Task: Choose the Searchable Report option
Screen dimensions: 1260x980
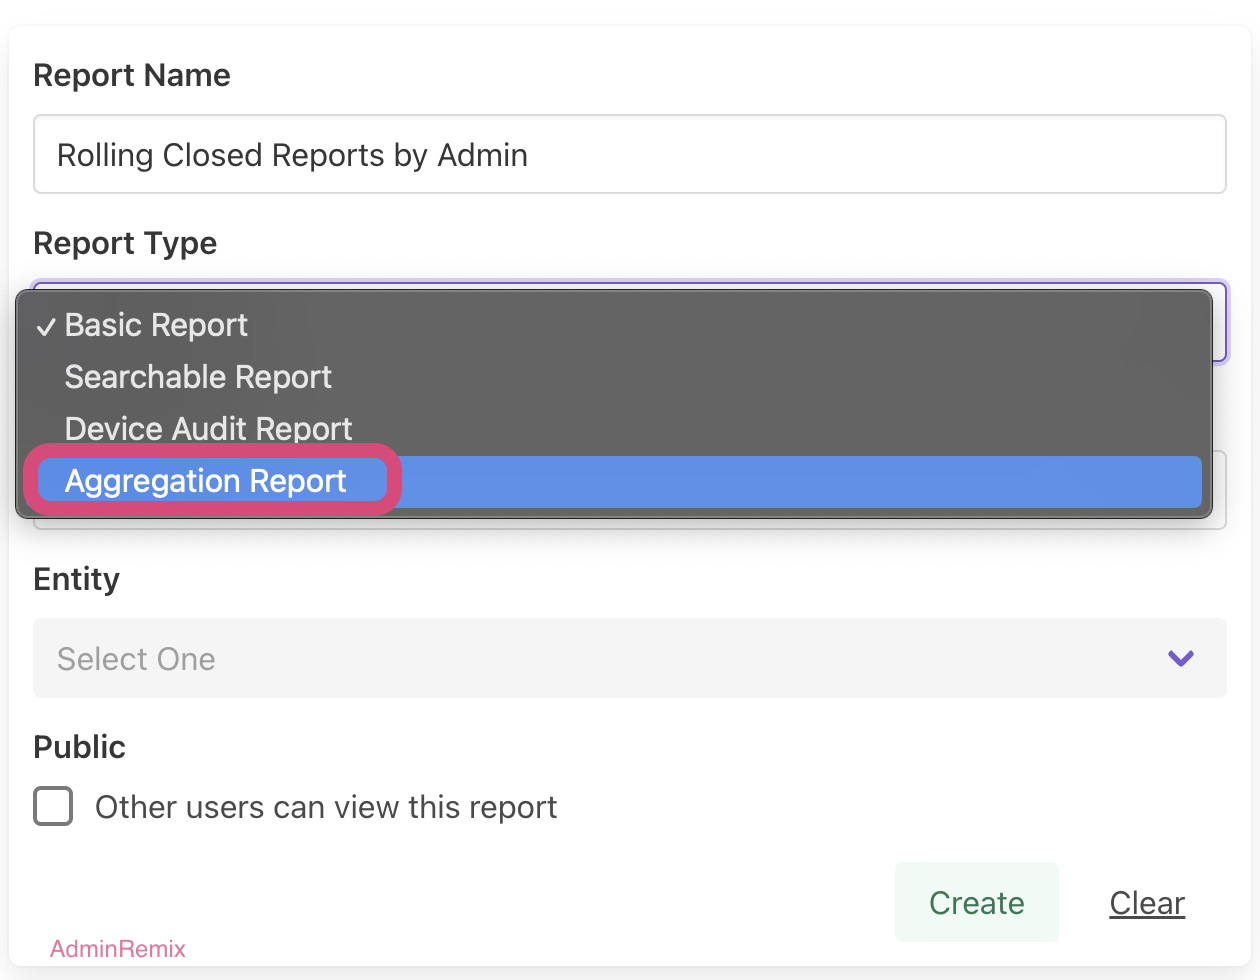Action: 198,377
